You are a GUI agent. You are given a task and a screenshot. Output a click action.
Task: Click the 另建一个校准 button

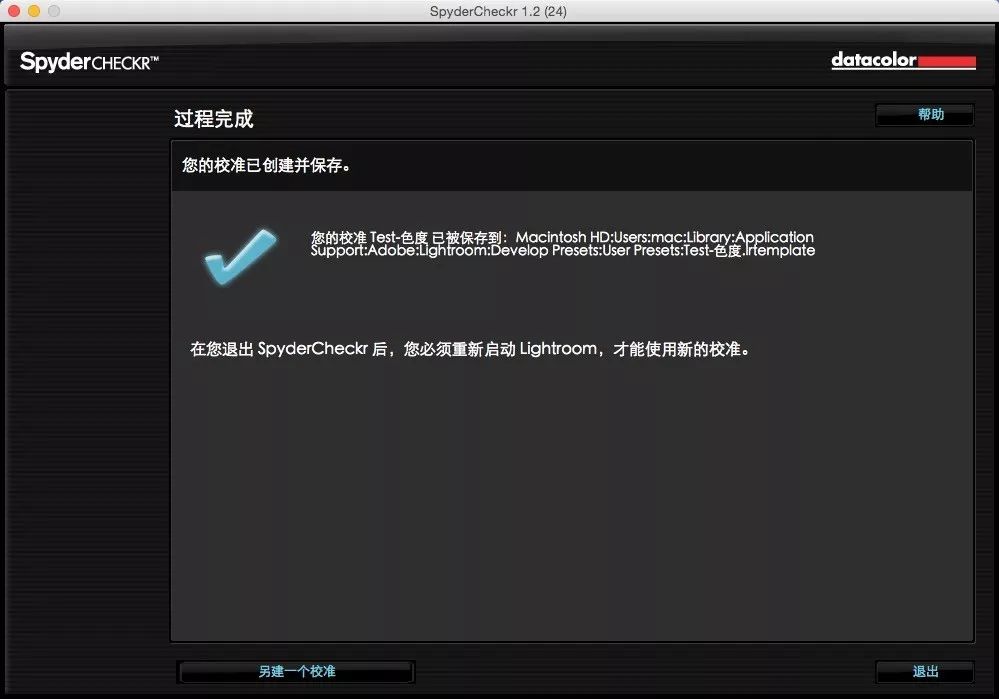(x=296, y=672)
